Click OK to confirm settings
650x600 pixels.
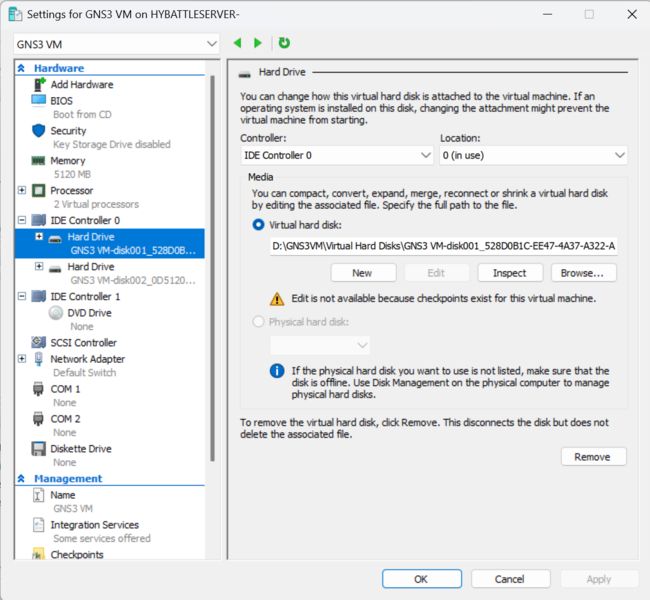422,579
